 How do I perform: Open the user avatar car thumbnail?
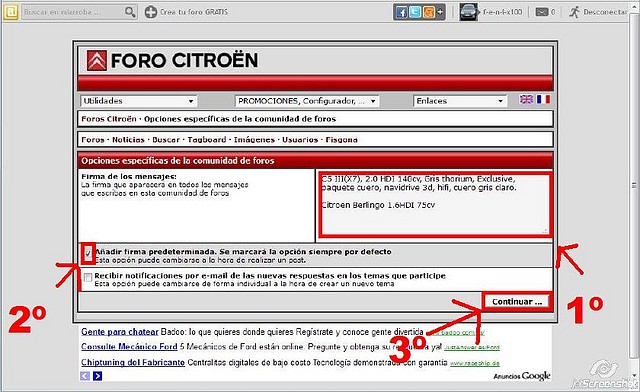tap(469, 12)
